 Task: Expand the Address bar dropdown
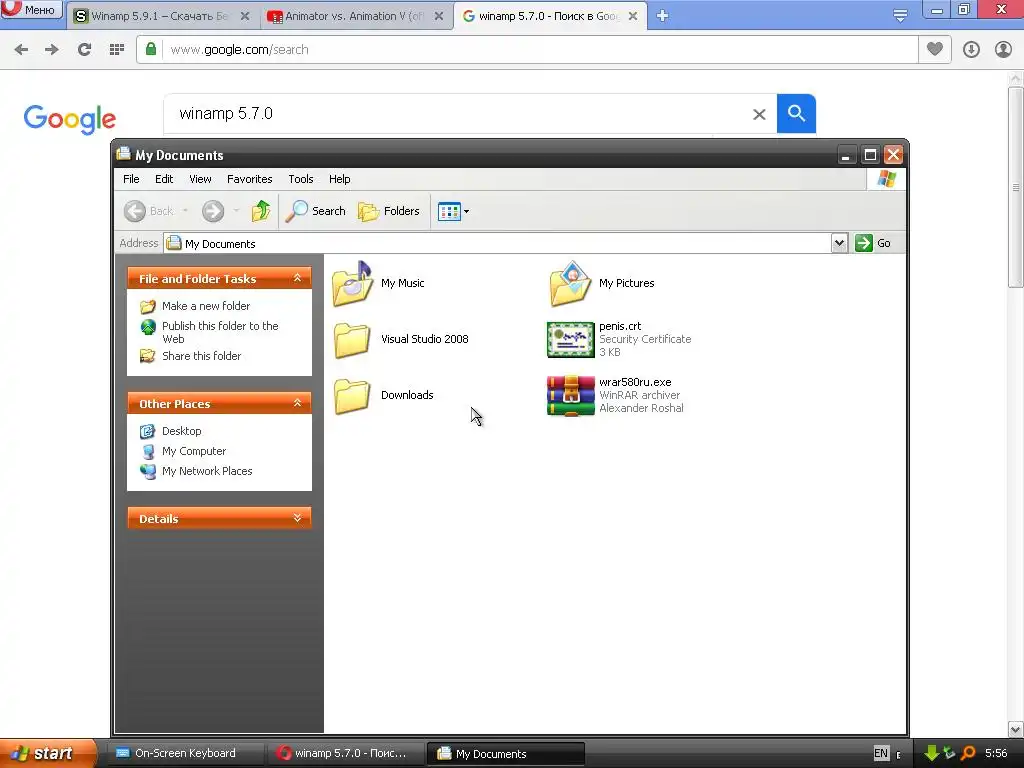click(x=839, y=243)
